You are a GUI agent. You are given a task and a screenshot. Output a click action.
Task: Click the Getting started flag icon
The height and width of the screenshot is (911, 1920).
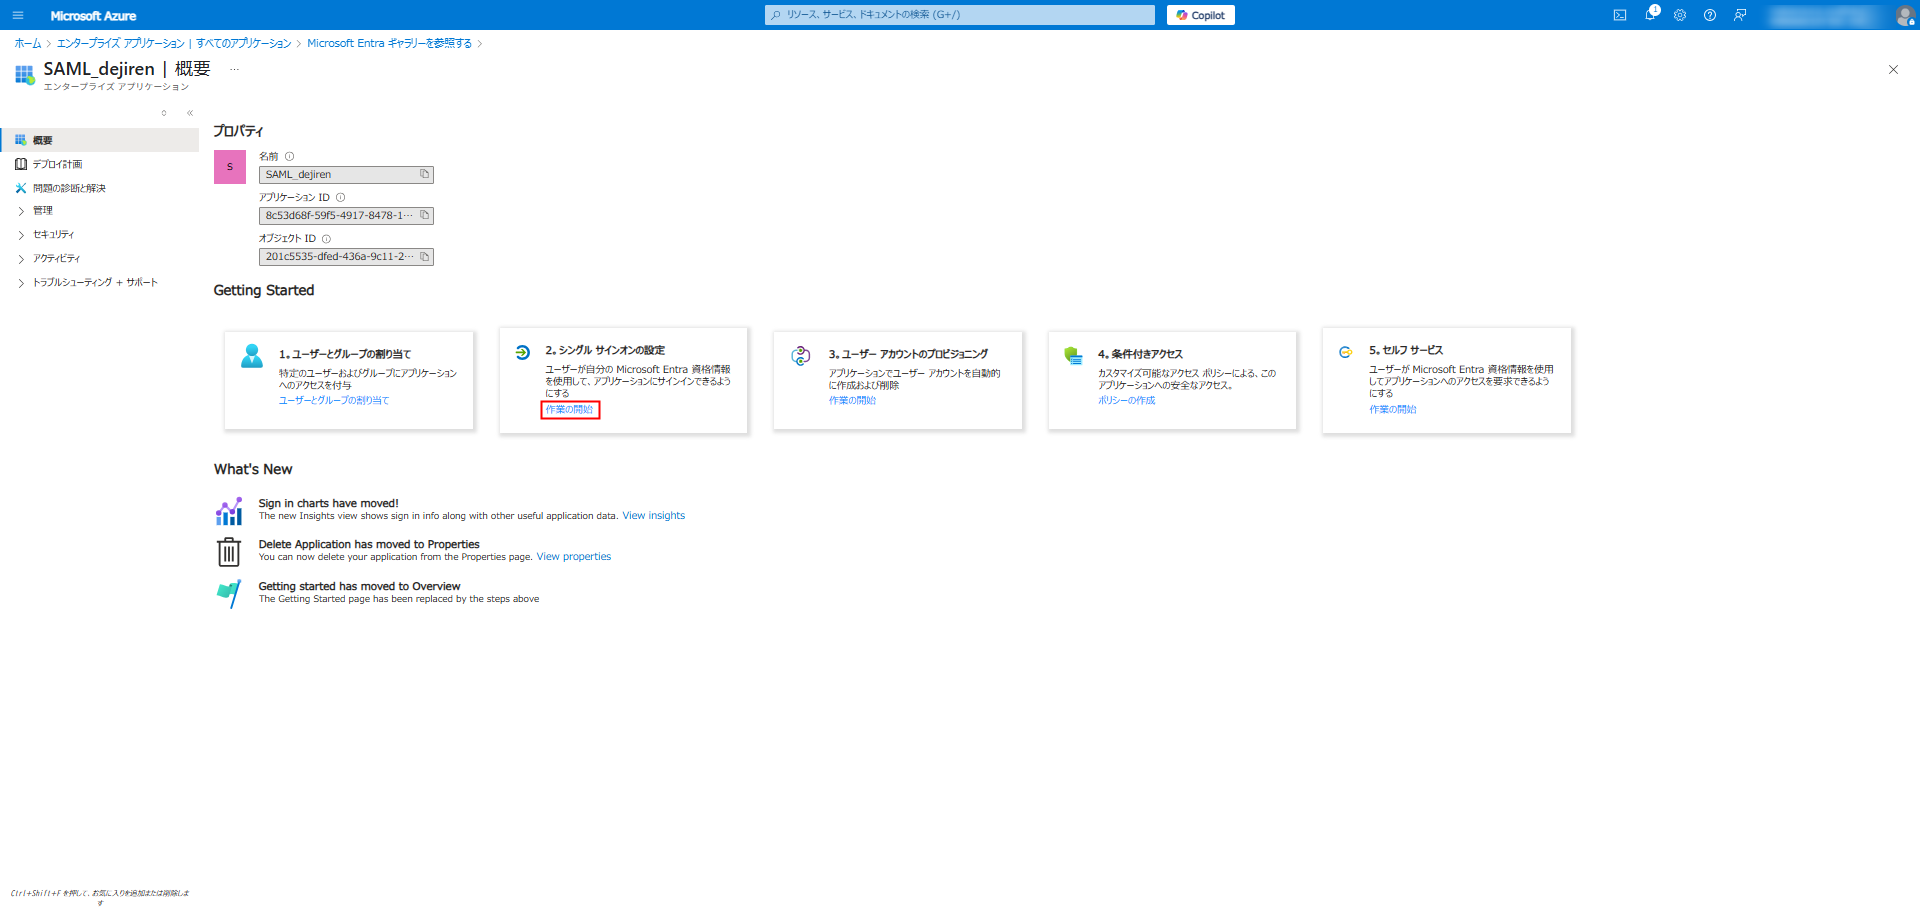pos(229,594)
